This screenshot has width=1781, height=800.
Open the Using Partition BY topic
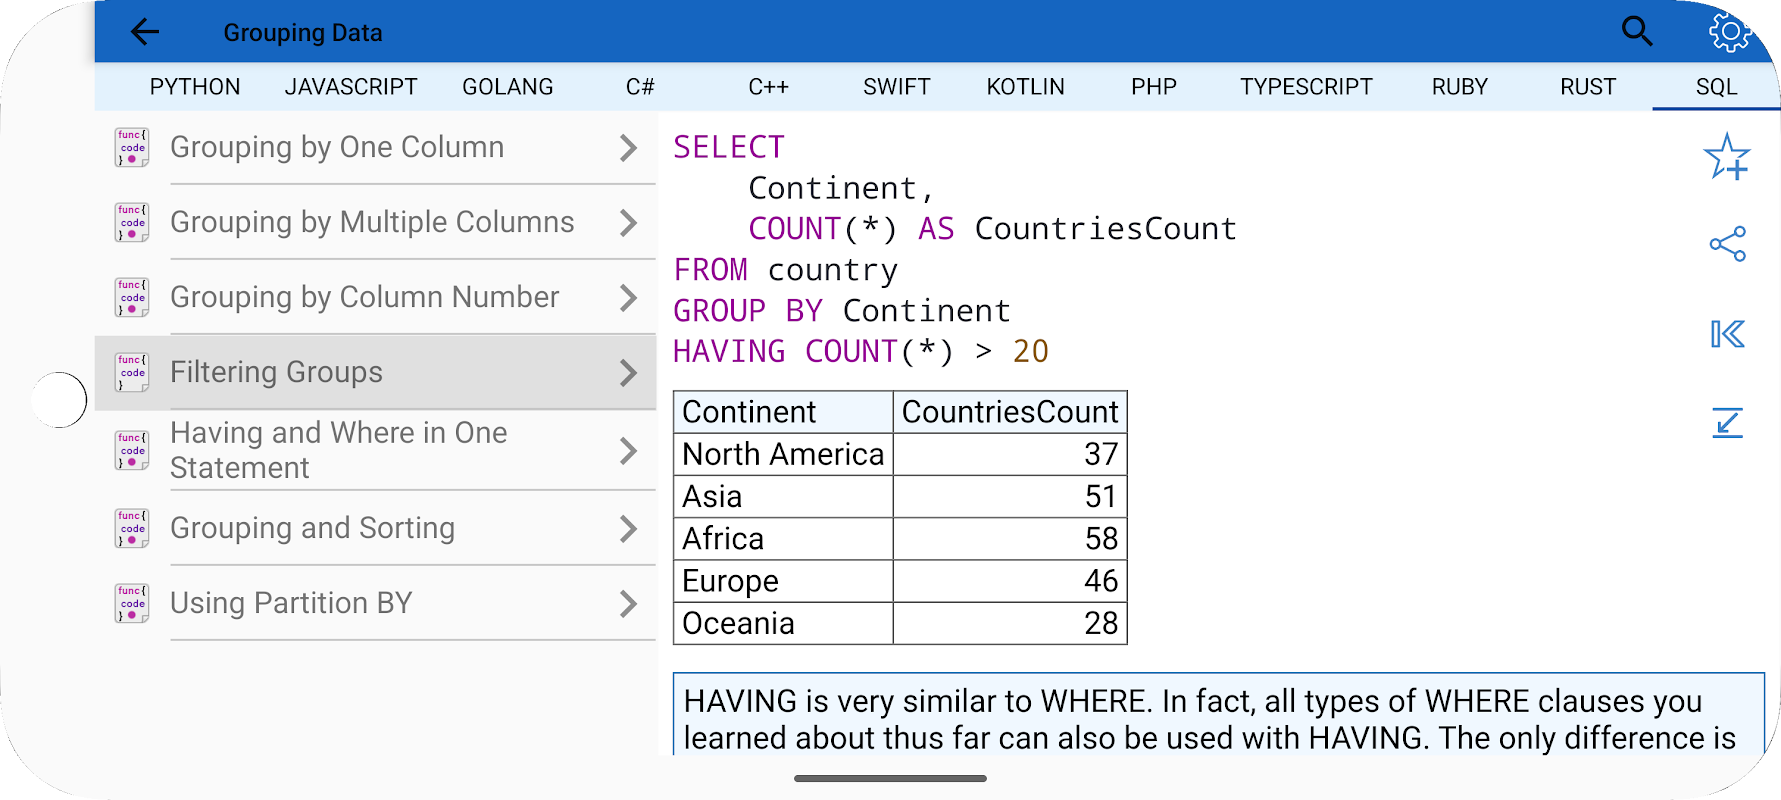[291, 603]
